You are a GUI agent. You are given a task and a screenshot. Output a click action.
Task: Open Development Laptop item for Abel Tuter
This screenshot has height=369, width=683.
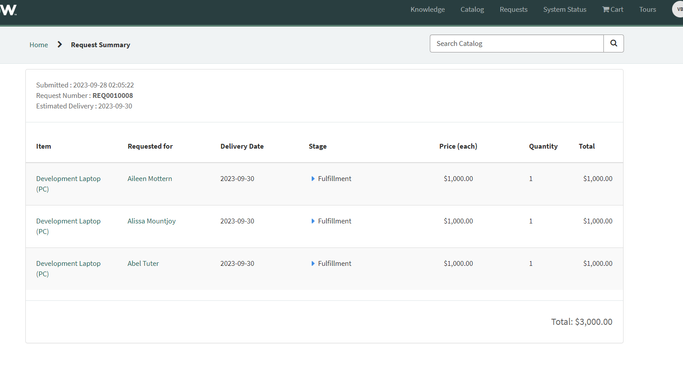click(x=68, y=268)
